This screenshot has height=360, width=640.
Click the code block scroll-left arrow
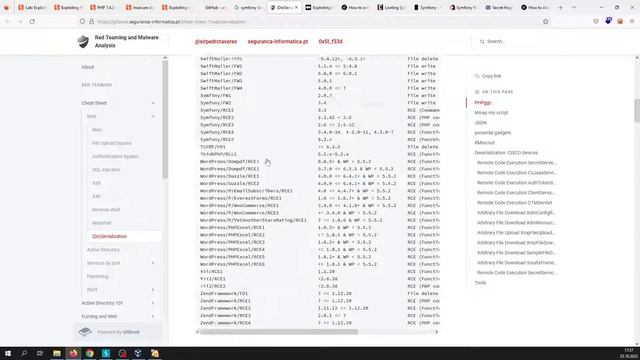198,332
